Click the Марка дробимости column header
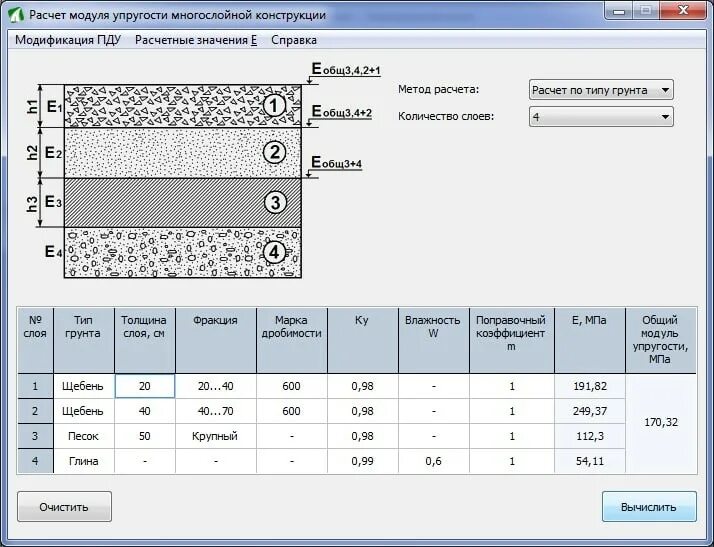Viewport: 714px width, 547px height. [292, 340]
